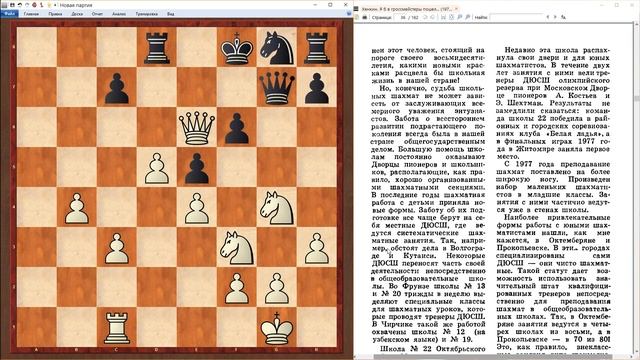
Task: Select the king on f8
Action: coord(237,48)
